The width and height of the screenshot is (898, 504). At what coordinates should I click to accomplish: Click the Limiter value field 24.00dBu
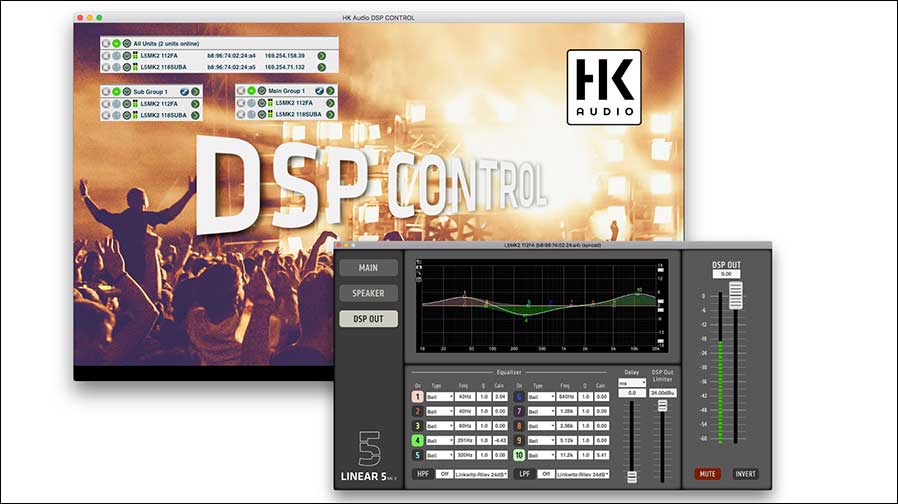click(x=663, y=393)
